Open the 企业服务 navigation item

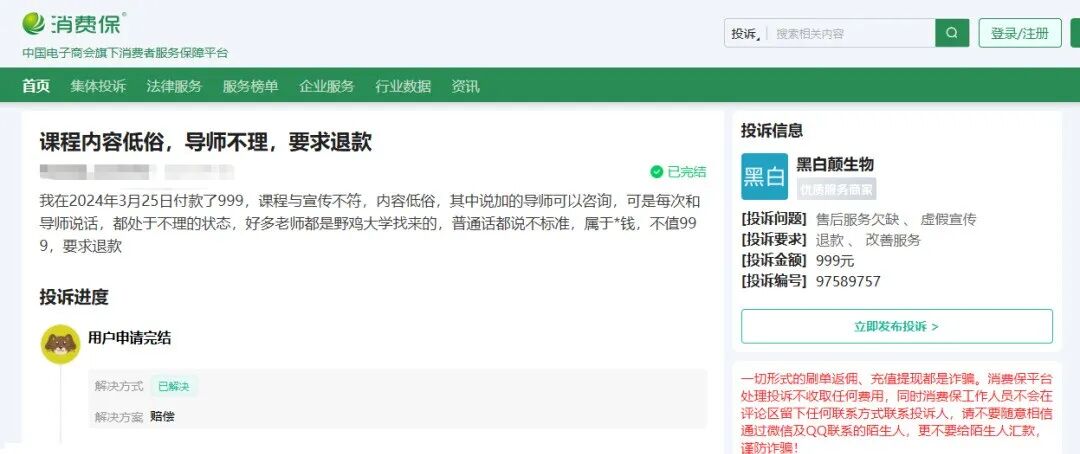326,86
